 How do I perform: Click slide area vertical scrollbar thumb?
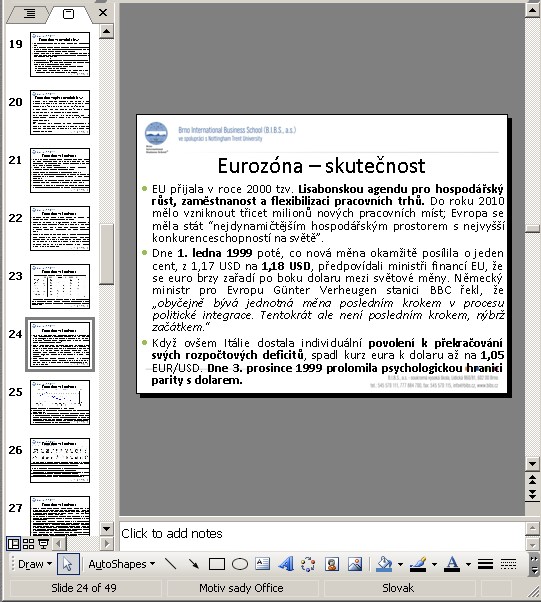[x=532, y=228]
